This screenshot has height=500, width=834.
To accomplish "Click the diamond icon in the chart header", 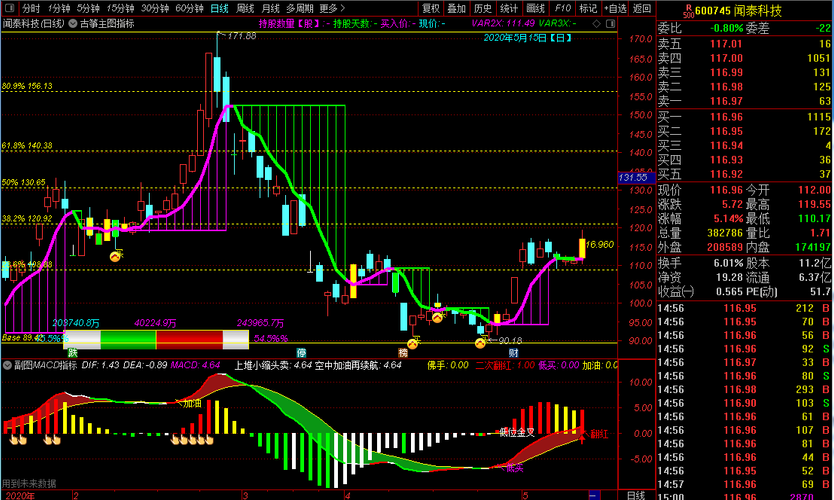I will click(596, 23).
